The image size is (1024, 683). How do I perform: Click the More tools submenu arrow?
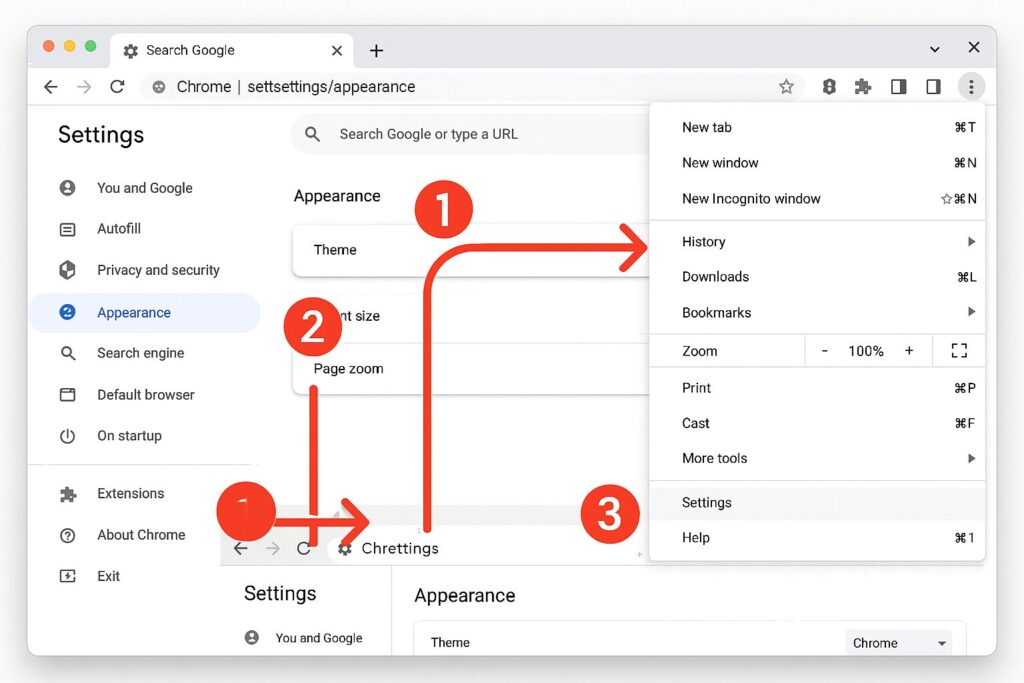pos(971,458)
